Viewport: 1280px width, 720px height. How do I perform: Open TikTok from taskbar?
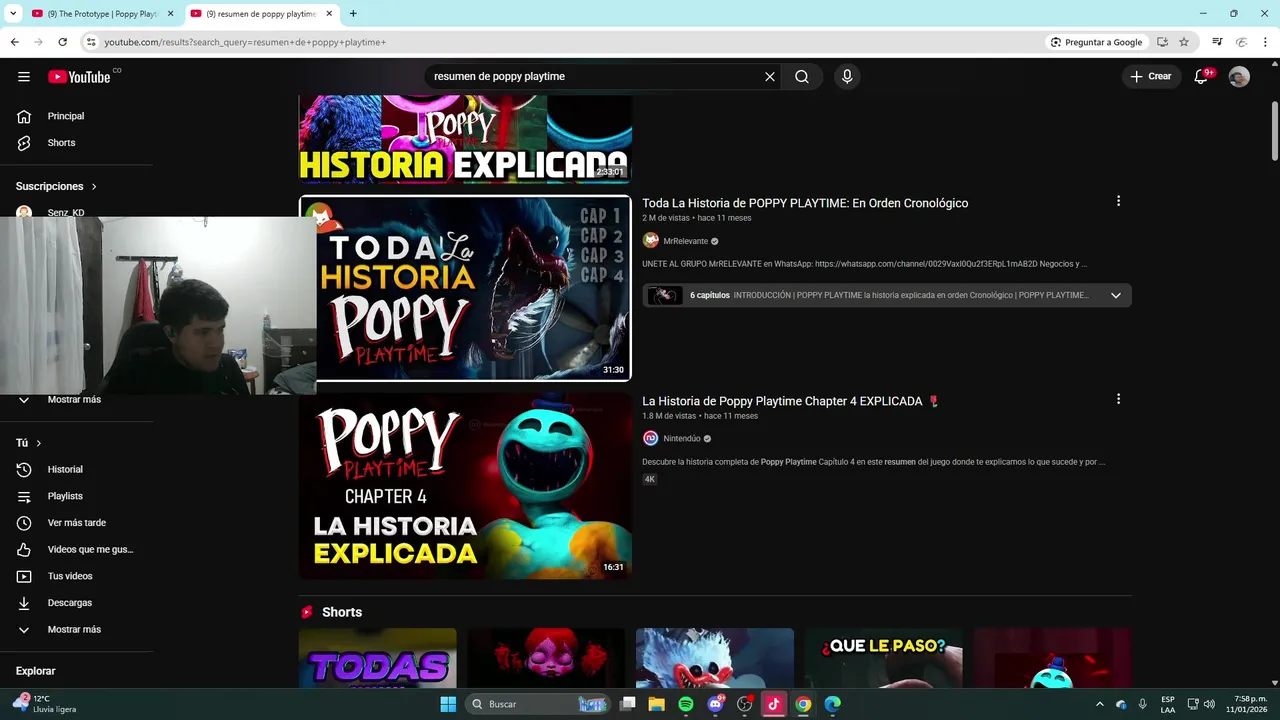coord(773,704)
